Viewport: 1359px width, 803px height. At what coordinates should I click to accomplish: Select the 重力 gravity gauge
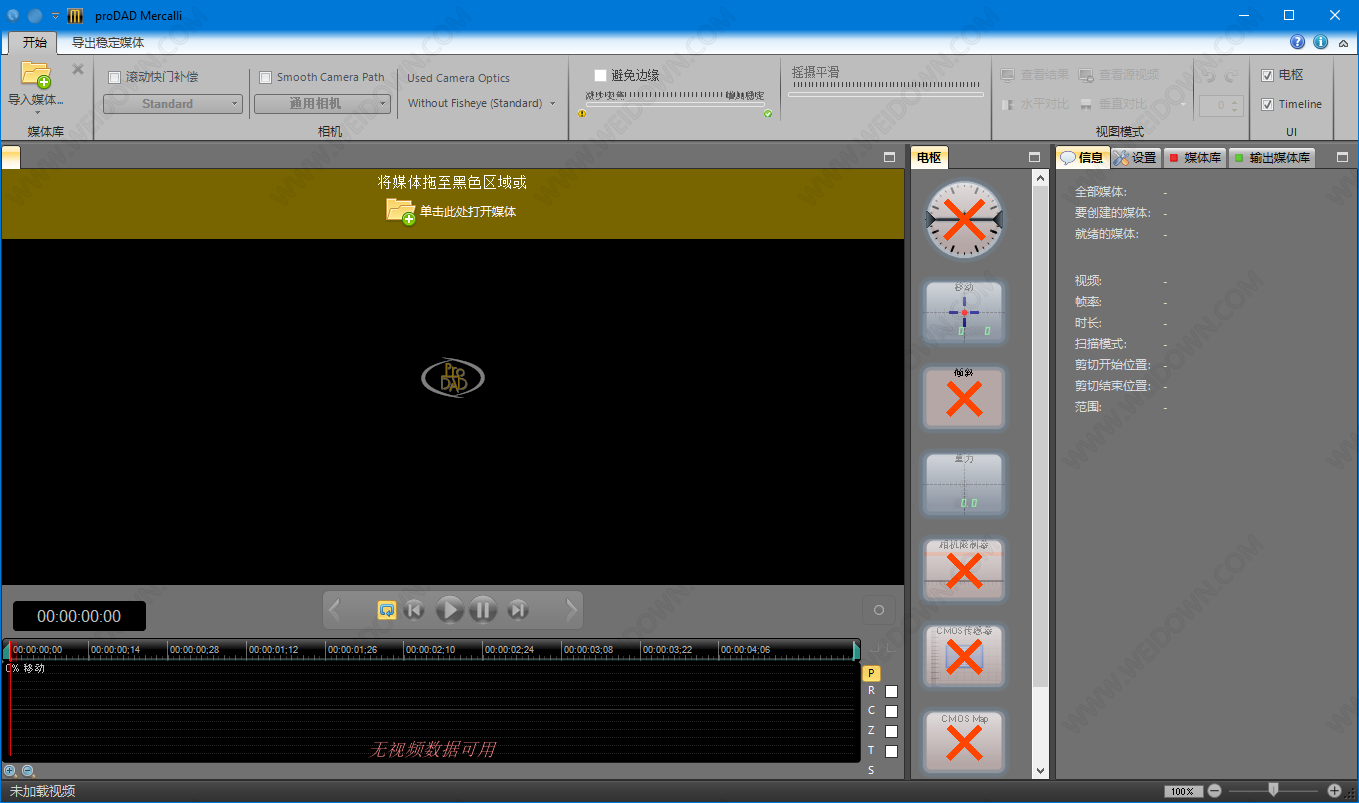tap(964, 485)
